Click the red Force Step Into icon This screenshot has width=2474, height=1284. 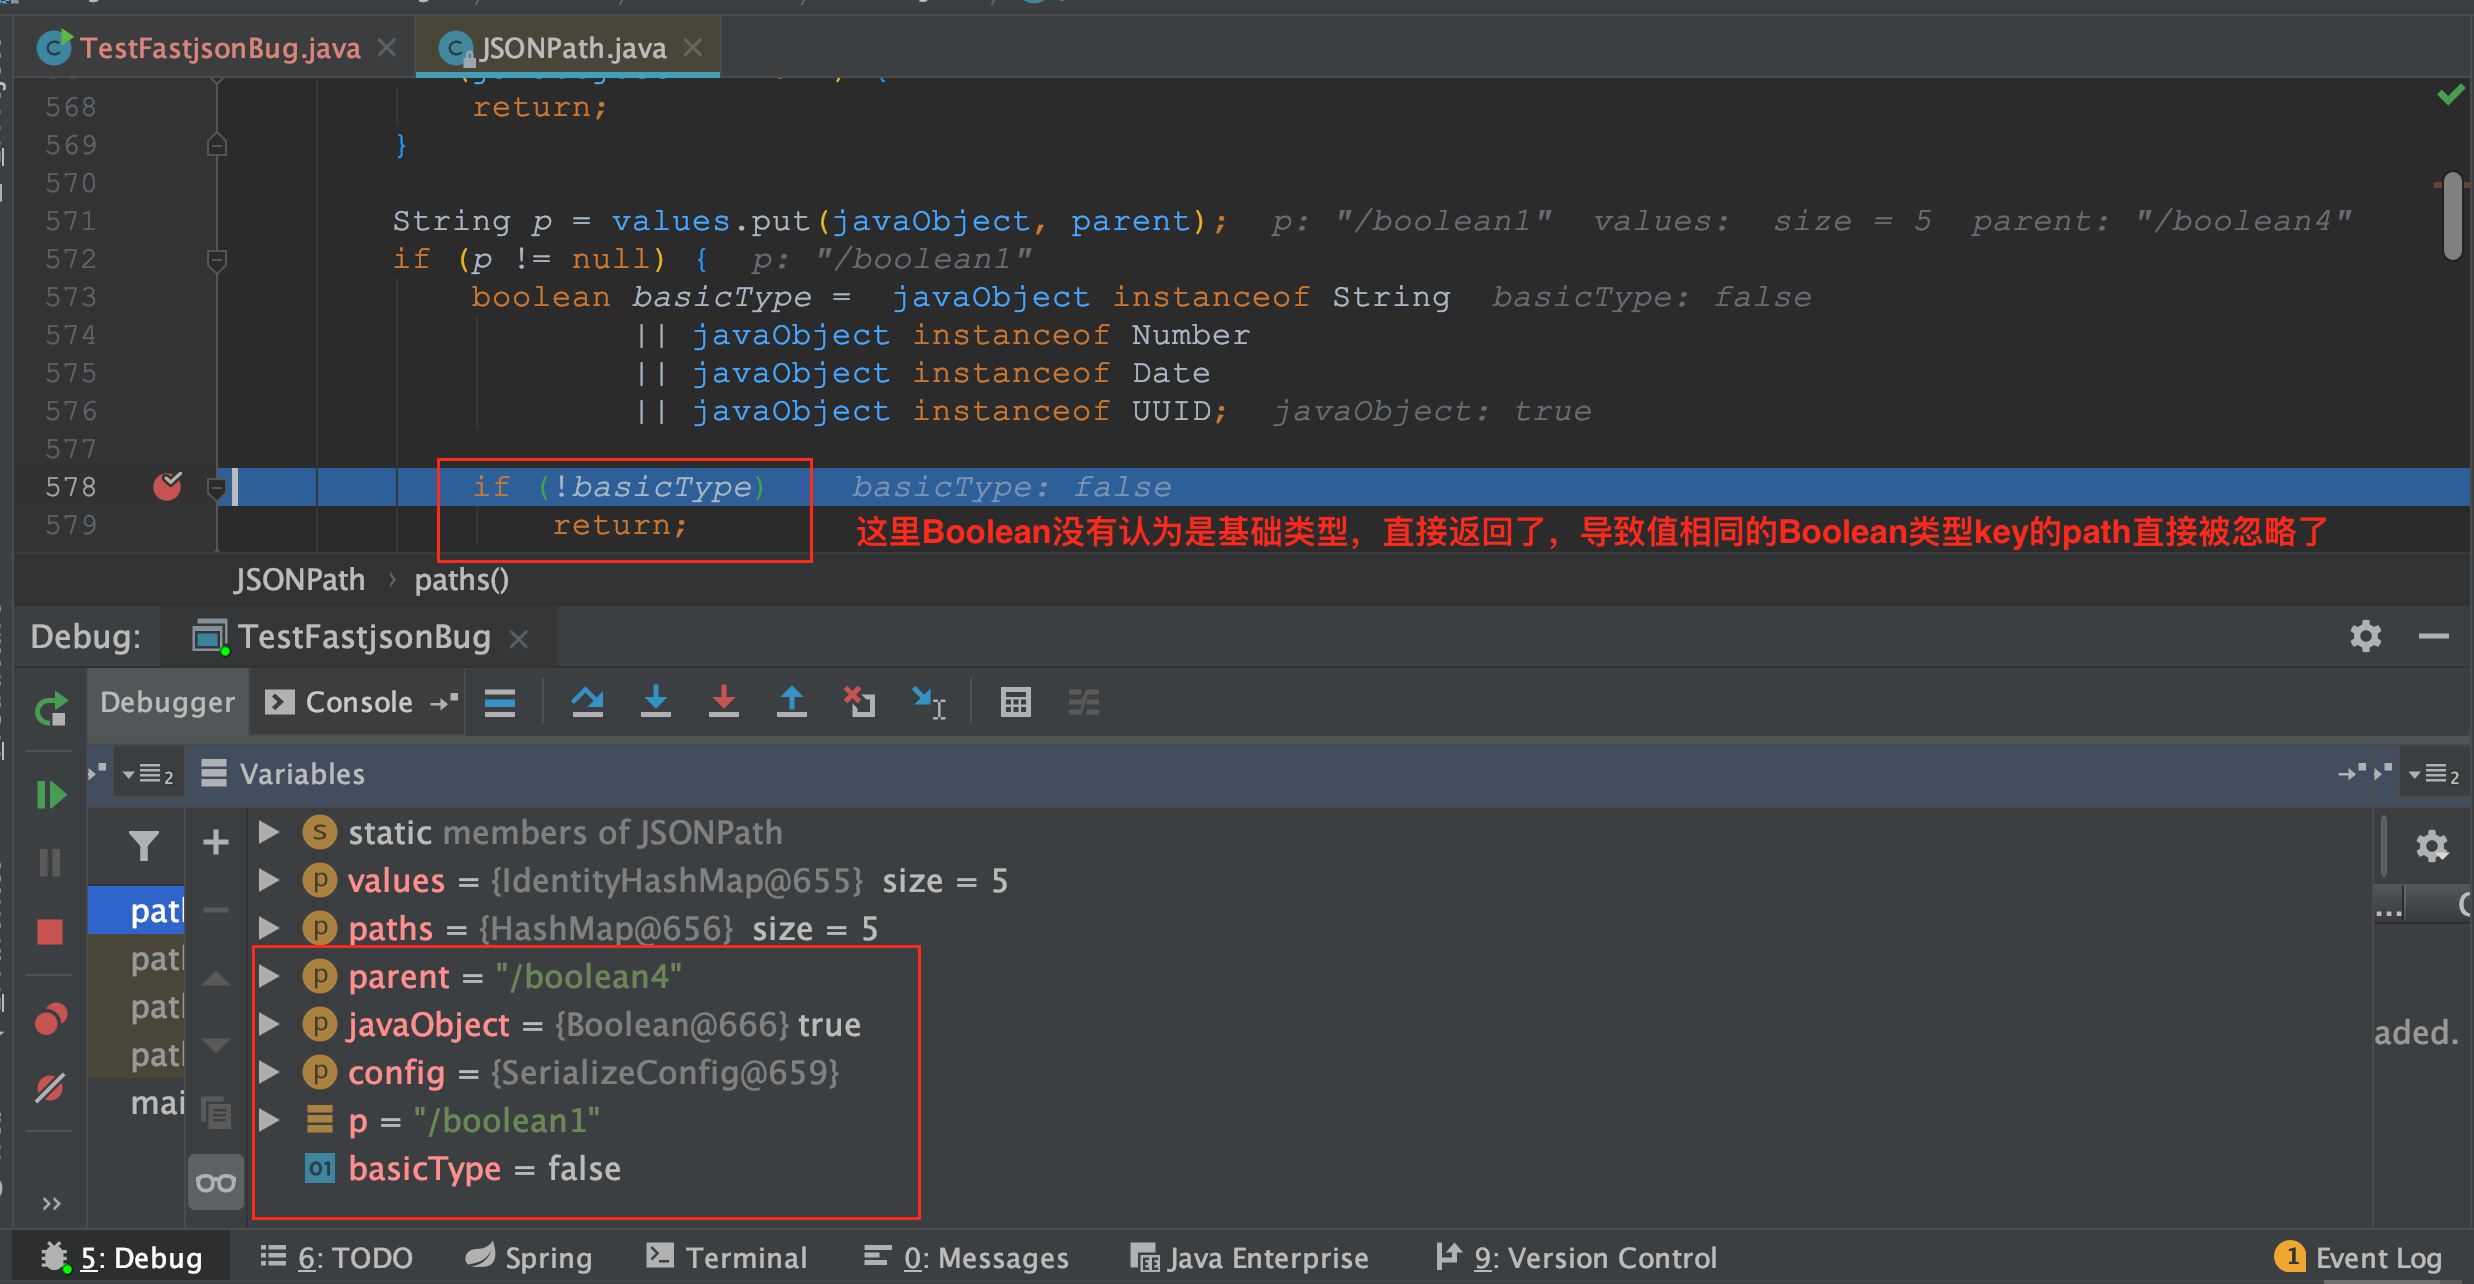pos(723,702)
